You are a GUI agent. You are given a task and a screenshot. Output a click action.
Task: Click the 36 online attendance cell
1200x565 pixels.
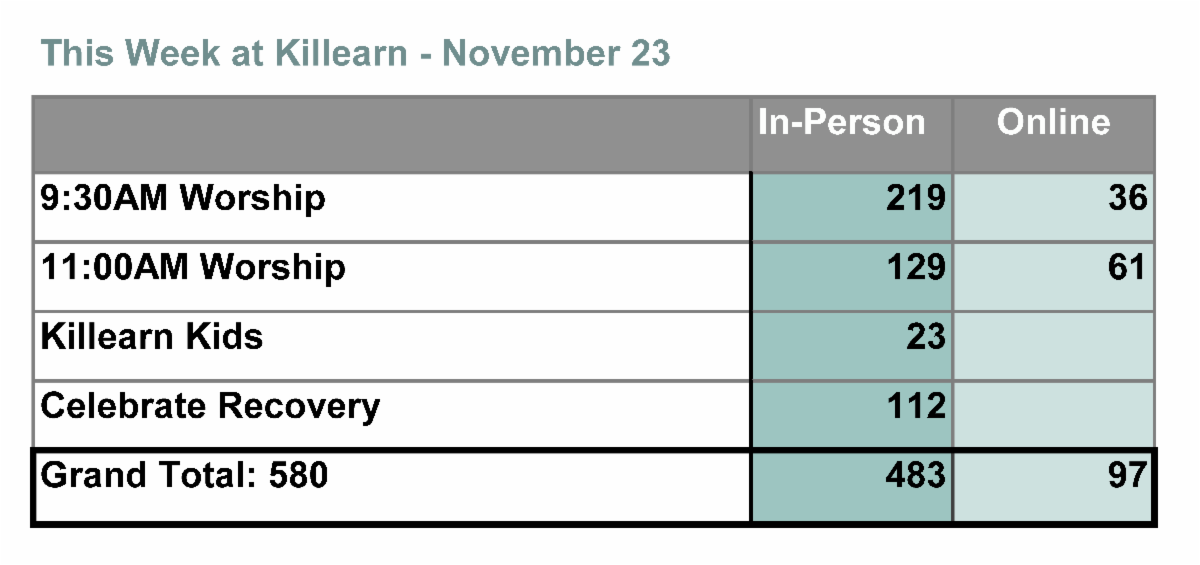point(1127,199)
